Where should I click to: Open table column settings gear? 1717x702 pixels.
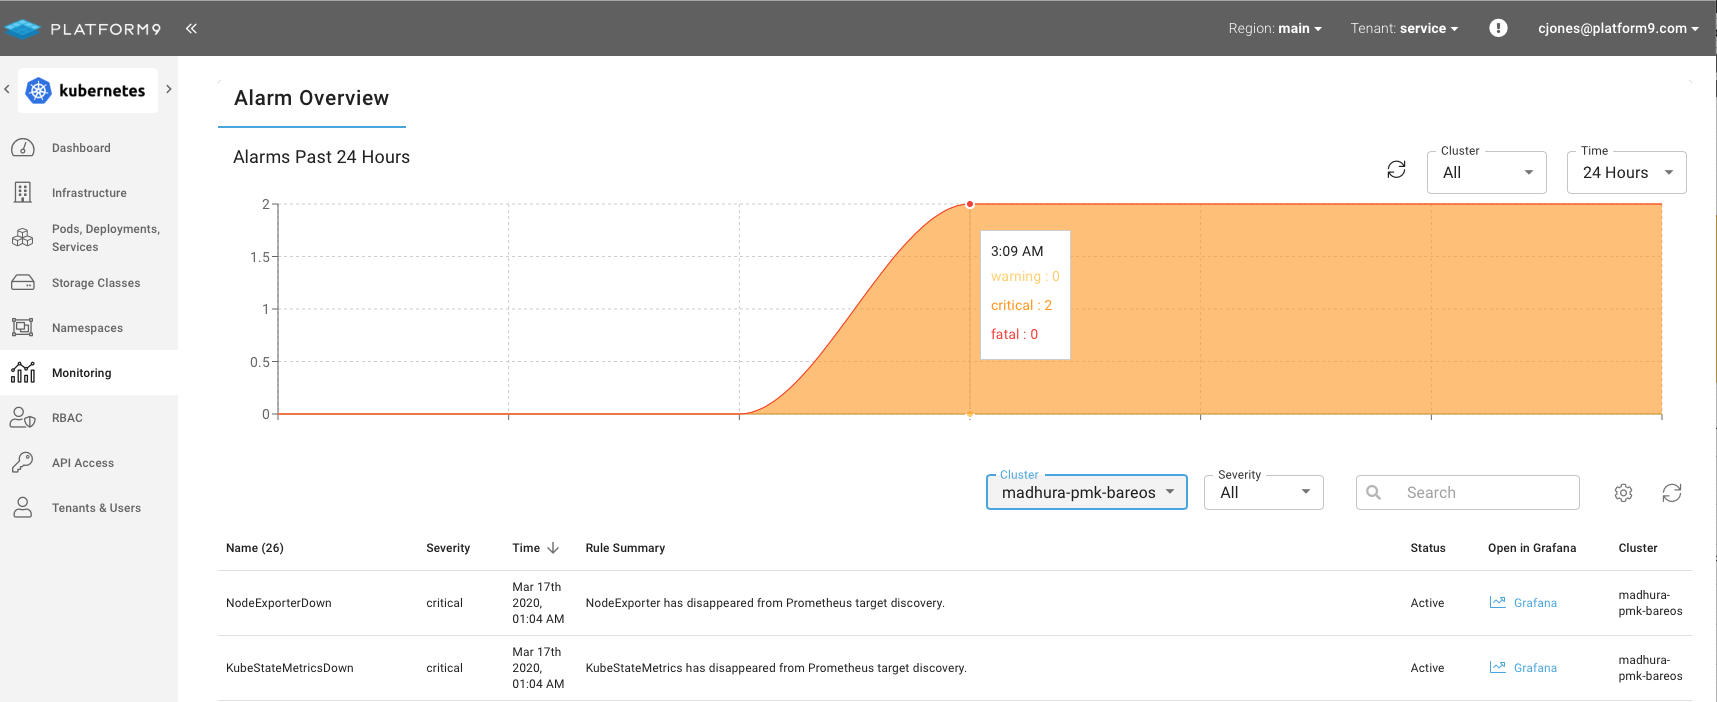[1623, 493]
